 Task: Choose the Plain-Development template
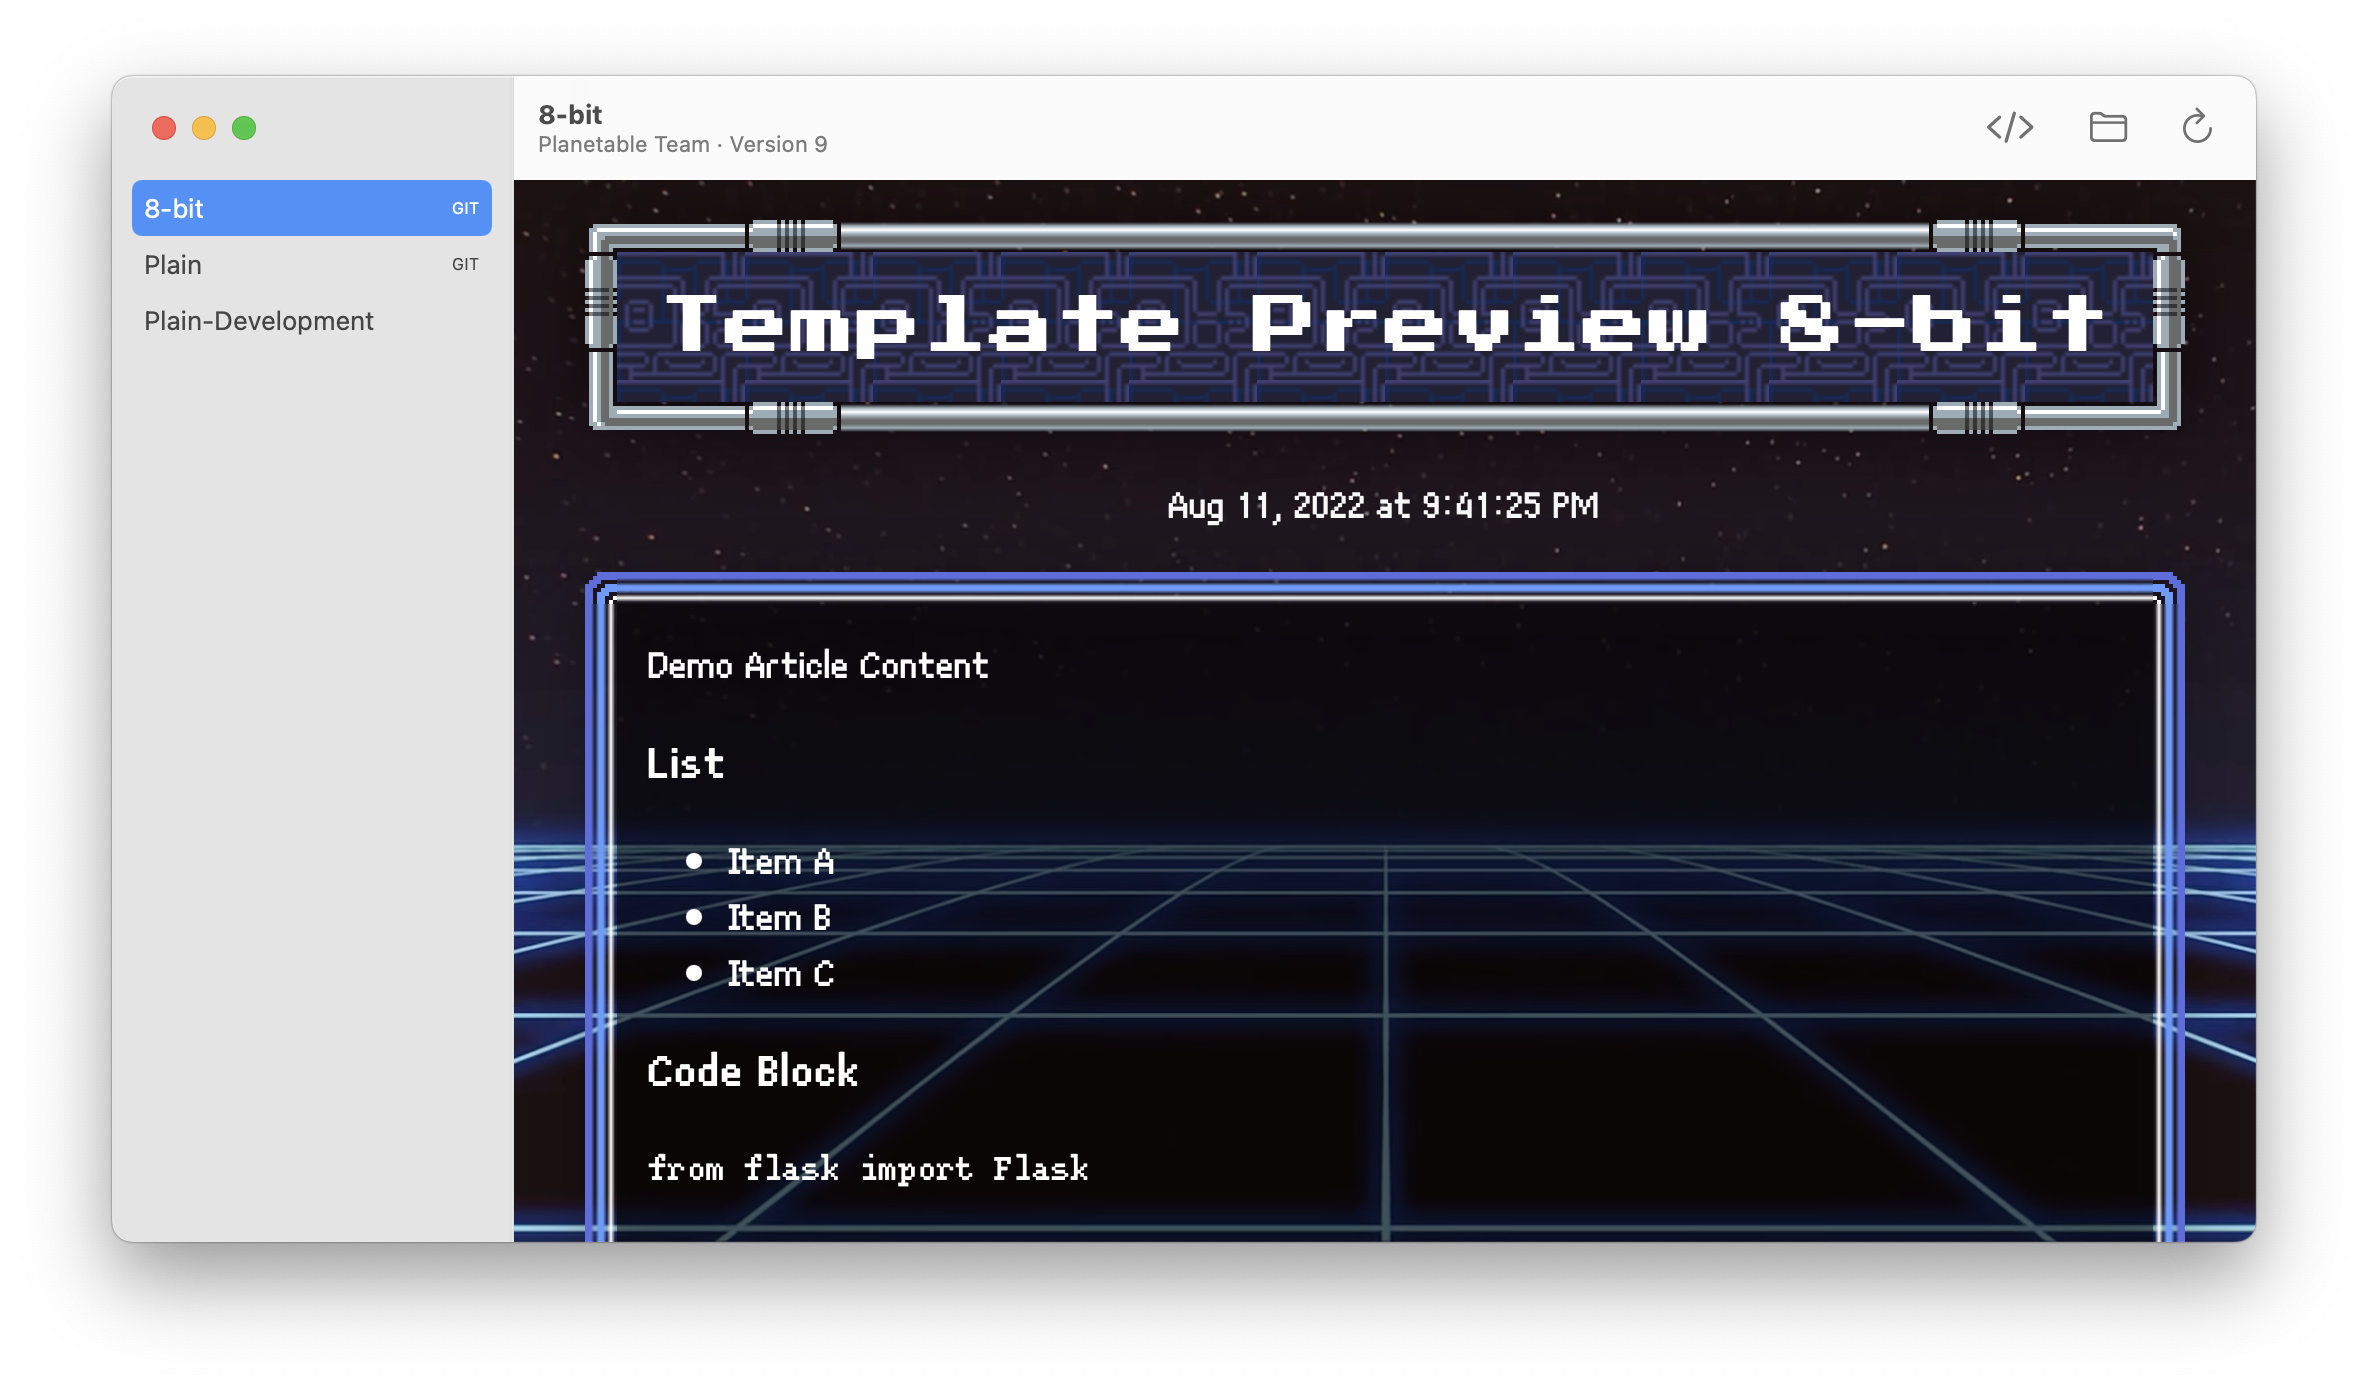259,321
